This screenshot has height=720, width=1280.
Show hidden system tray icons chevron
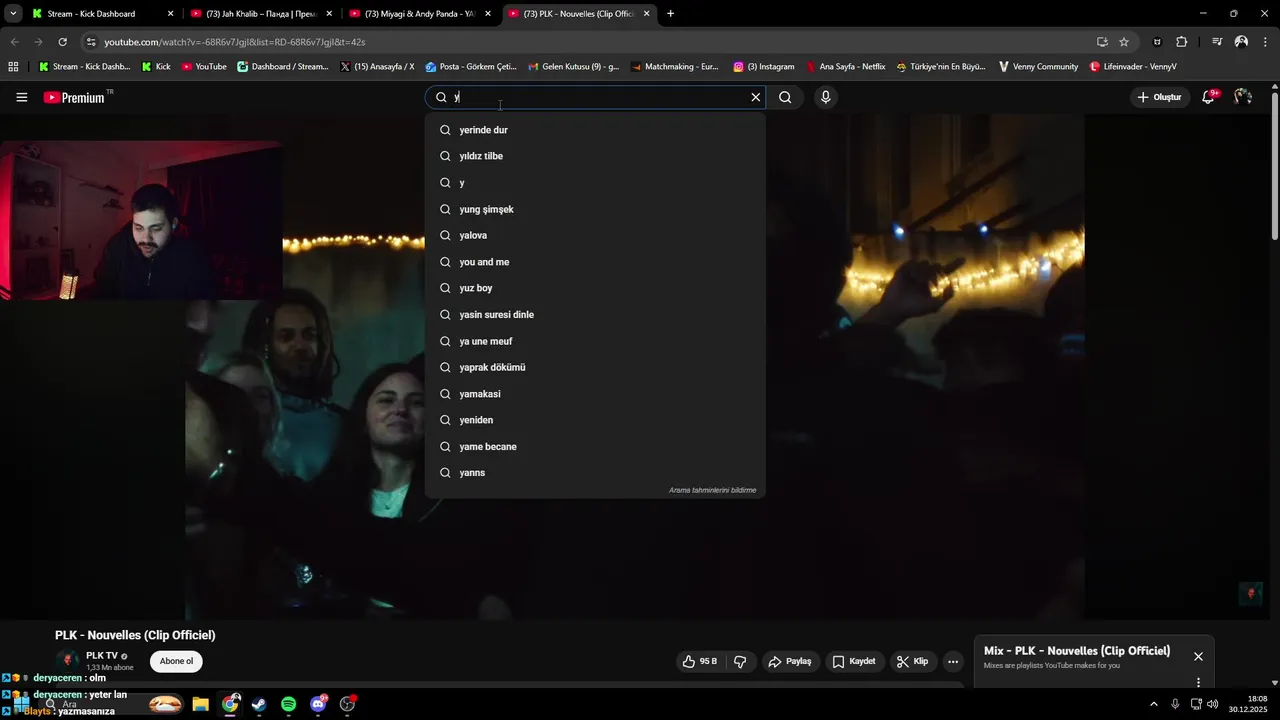[x=1154, y=704]
